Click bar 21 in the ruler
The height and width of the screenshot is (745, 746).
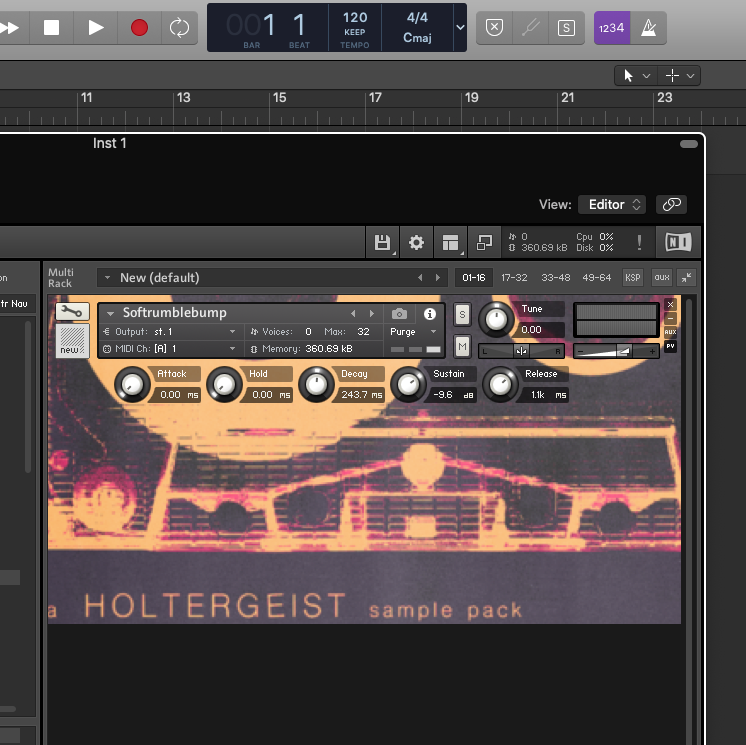coord(568,98)
